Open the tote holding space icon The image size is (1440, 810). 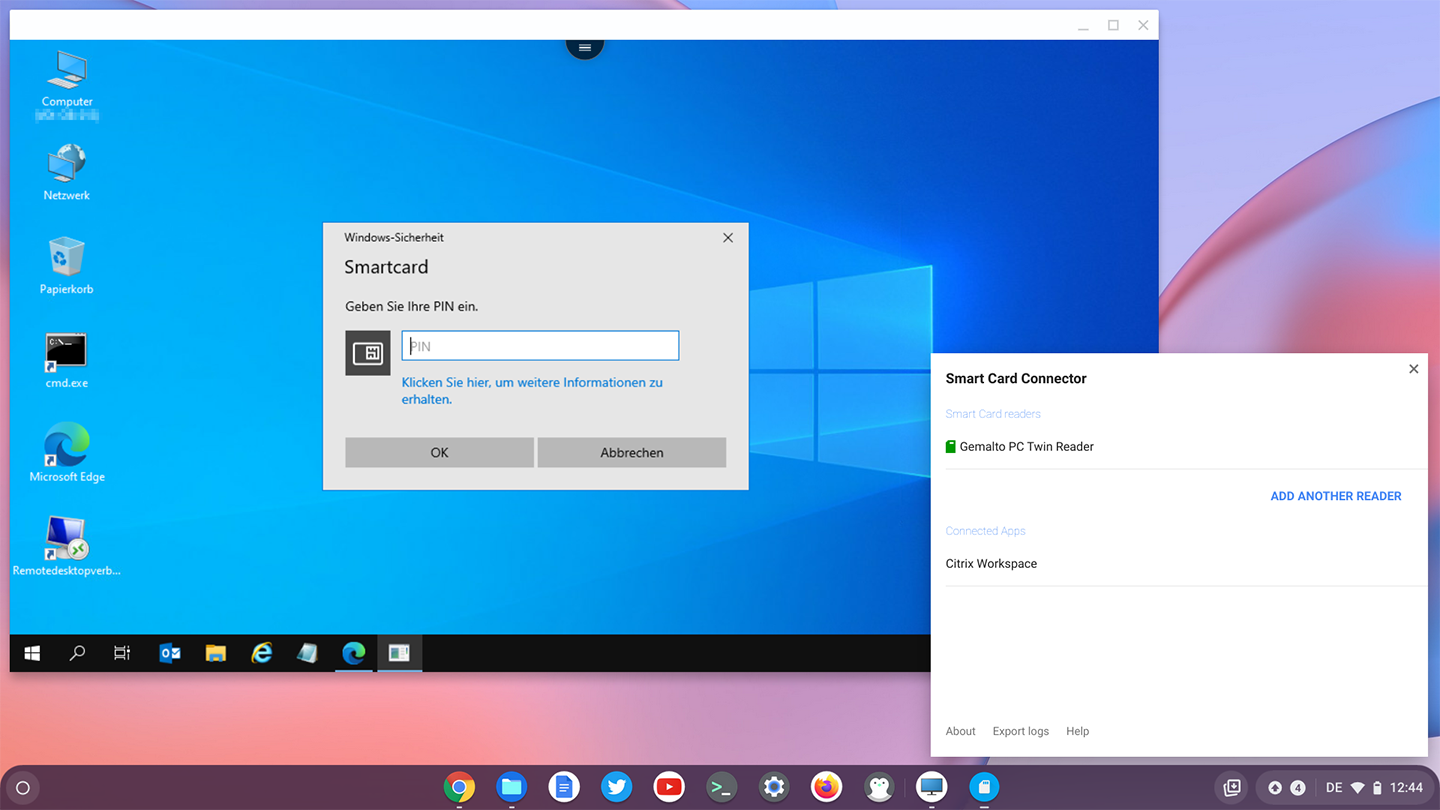pyautogui.click(x=1232, y=788)
